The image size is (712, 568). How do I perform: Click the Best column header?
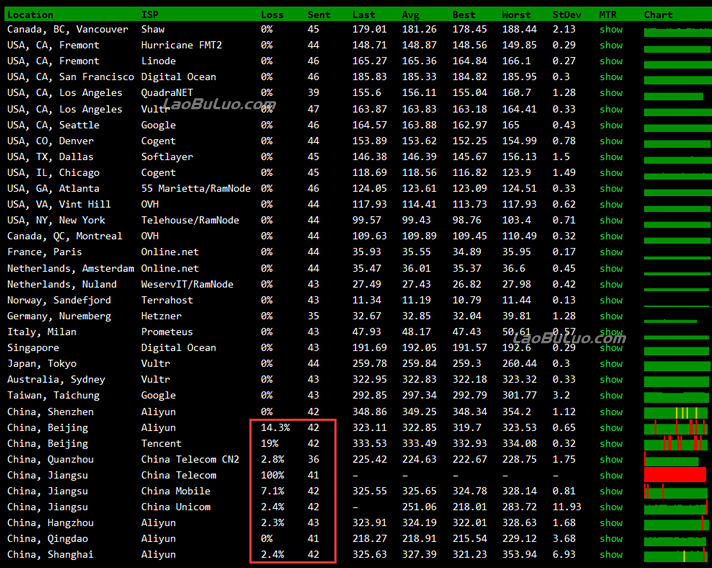pos(464,15)
